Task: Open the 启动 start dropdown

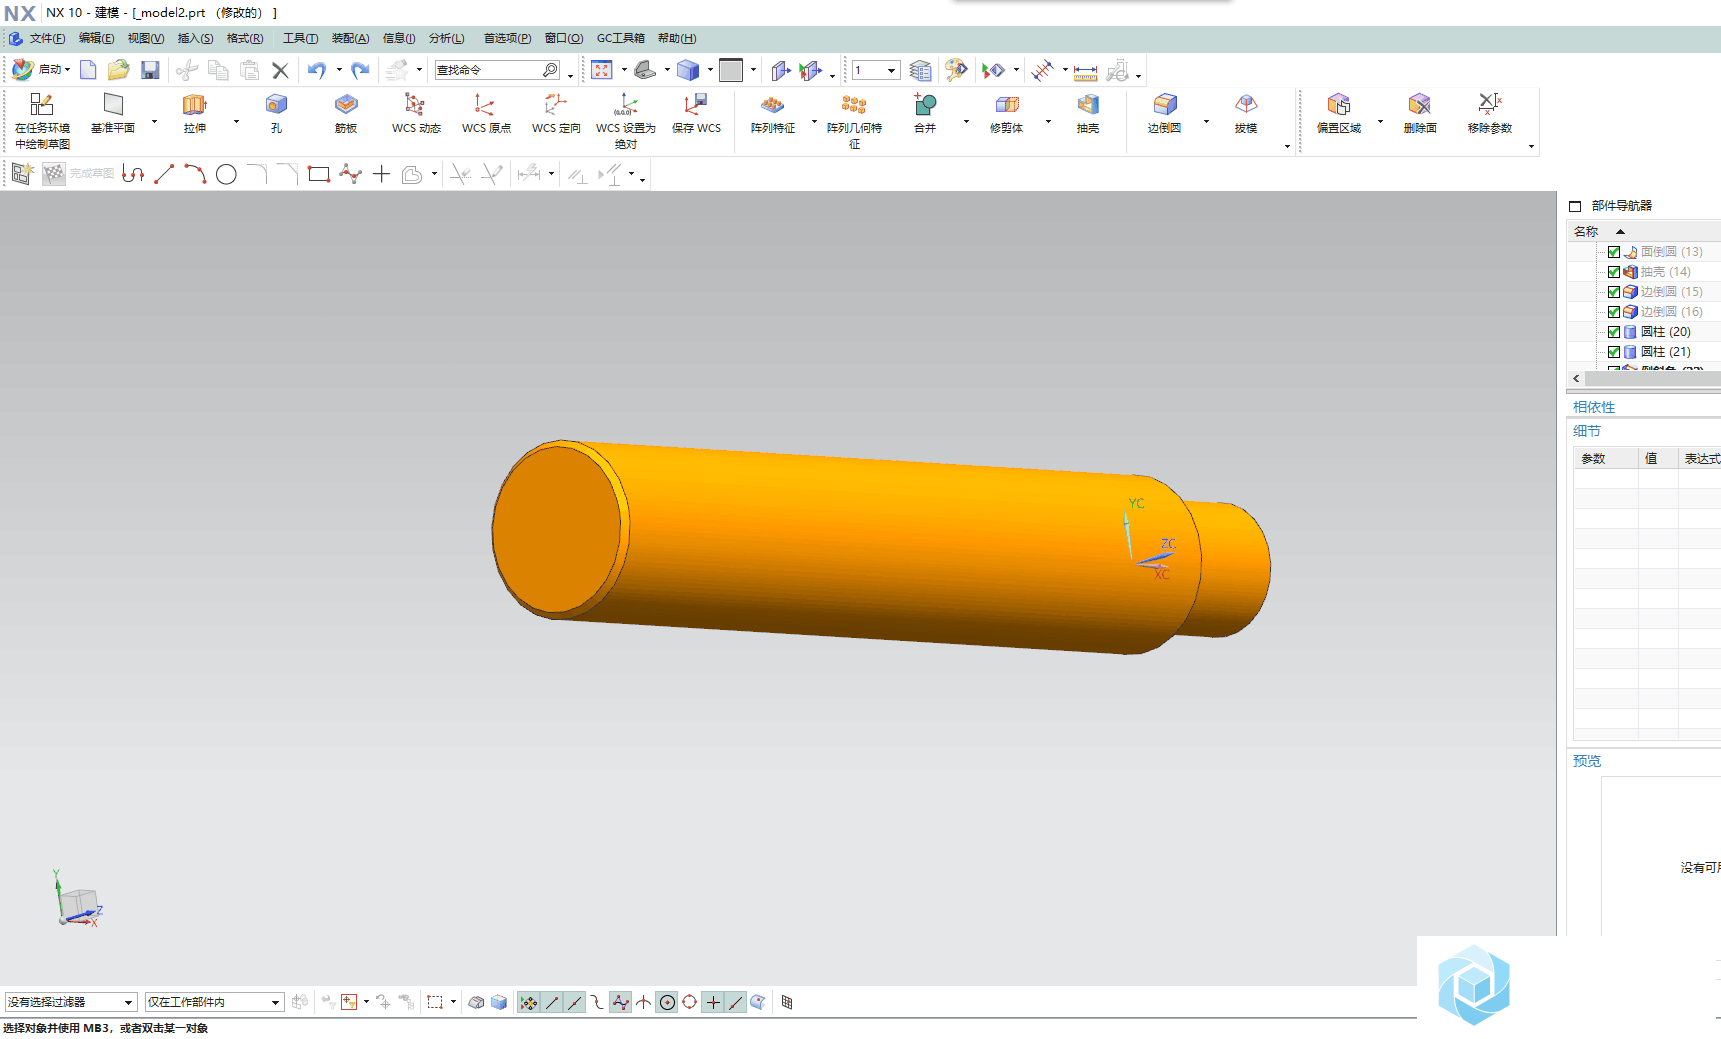Action: pyautogui.click(x=42, y=70)
